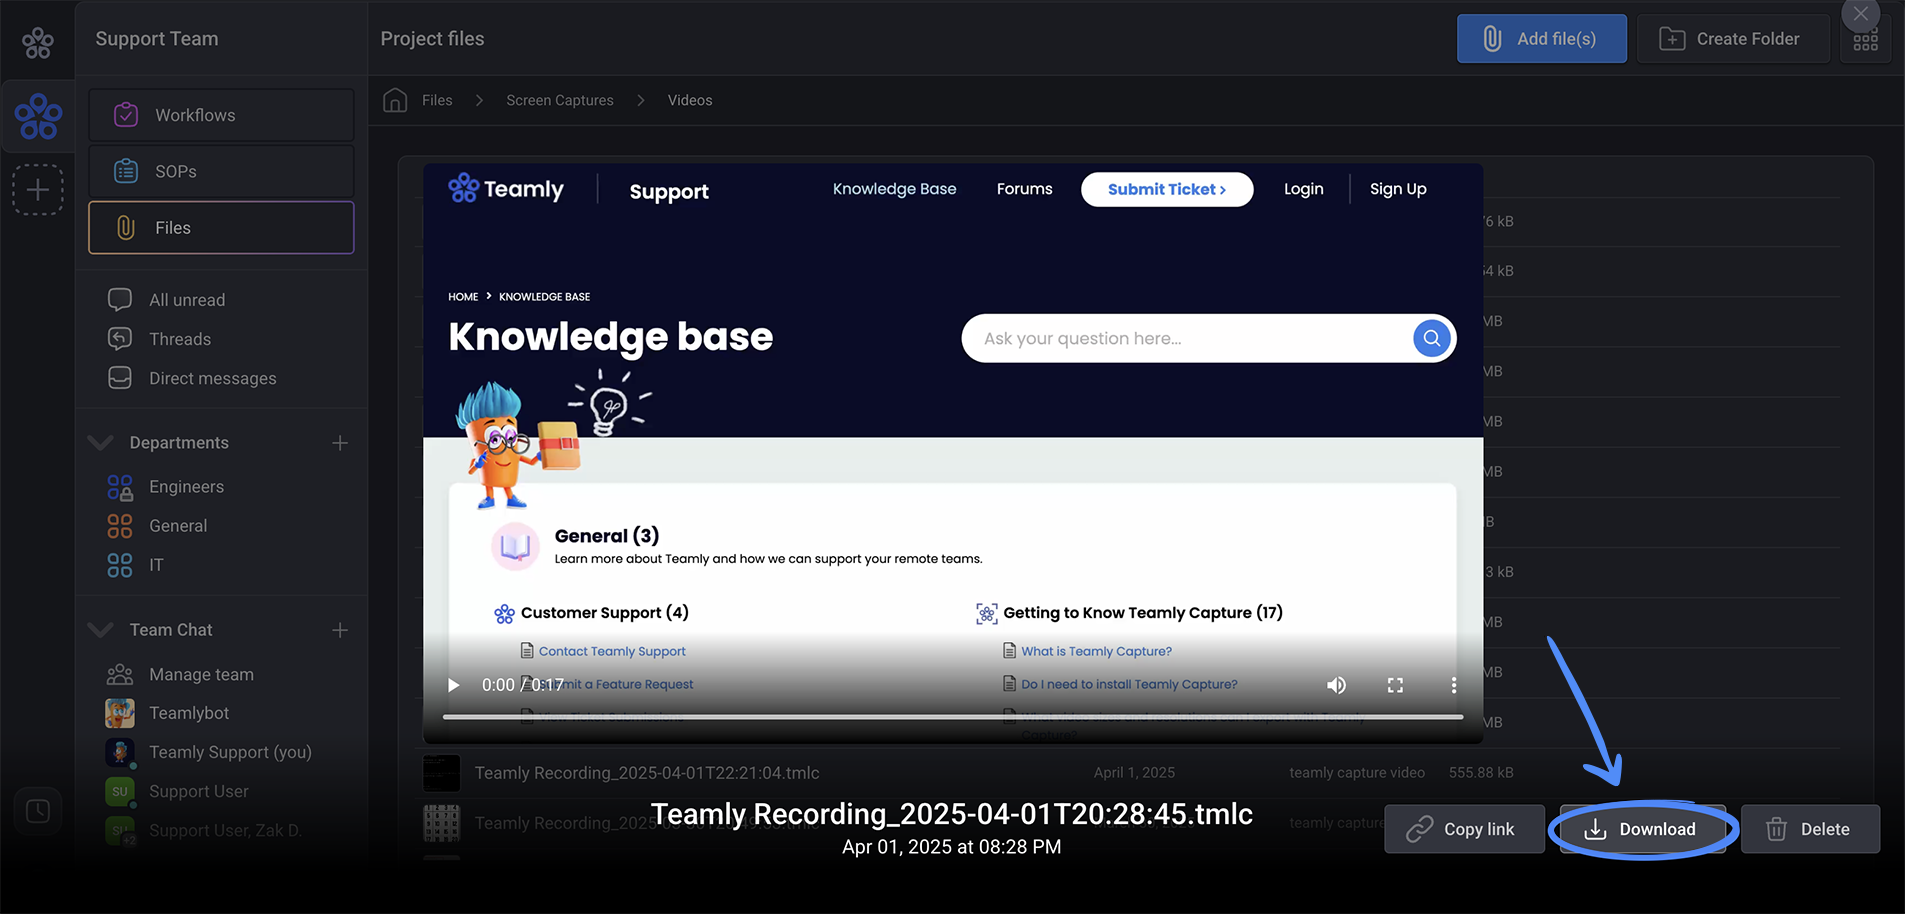The height and width of the screenshot is (914, 1905).
Task: Open All unread messages
Action: [187, 300]
